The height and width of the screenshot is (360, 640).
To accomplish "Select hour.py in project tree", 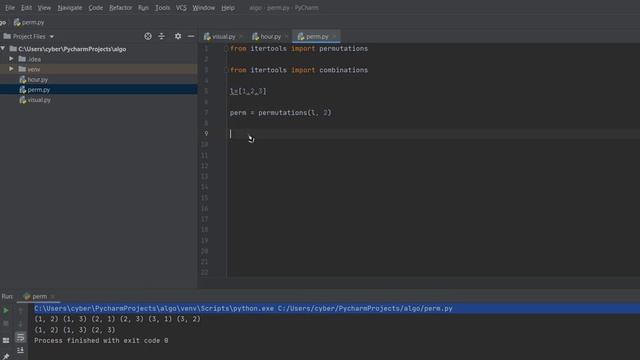I will tap(38, 80).
